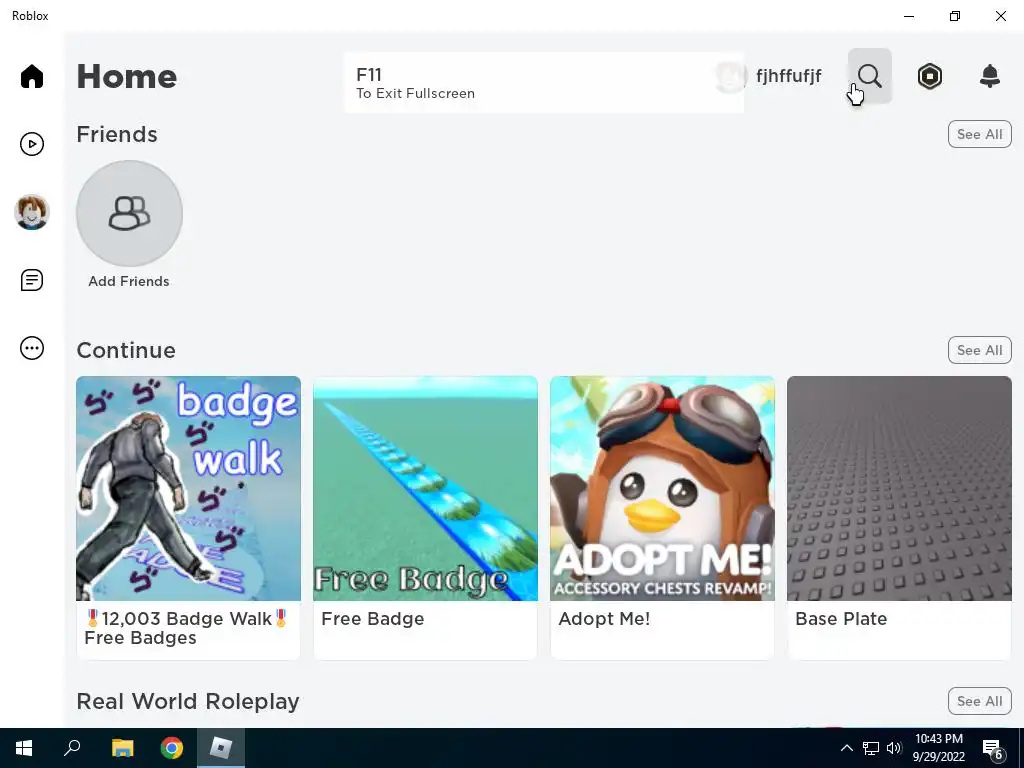1024x768 pixels.
Task: Click See All for Continue
Action: (980, 350)
